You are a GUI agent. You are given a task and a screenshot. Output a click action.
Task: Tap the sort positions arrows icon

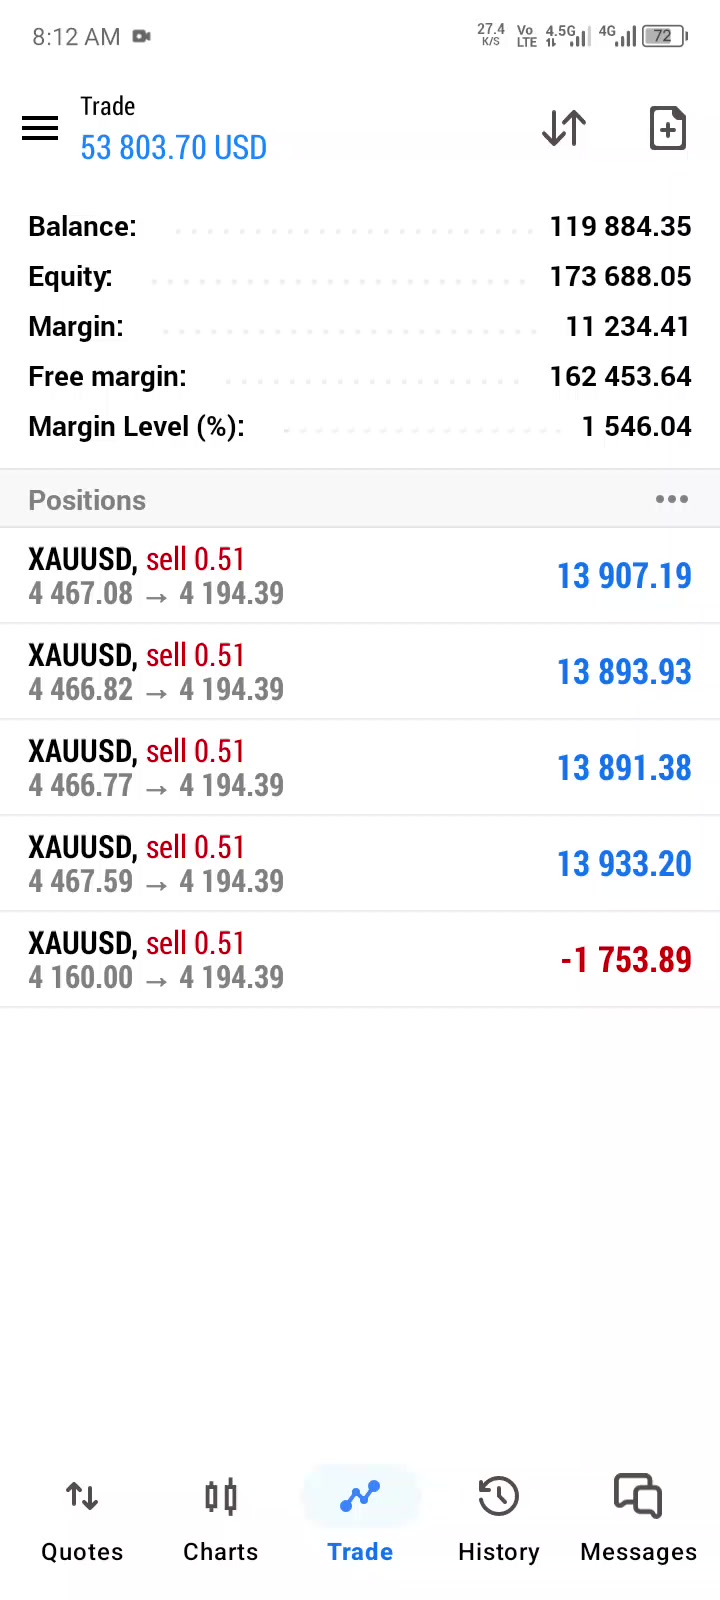564,129
